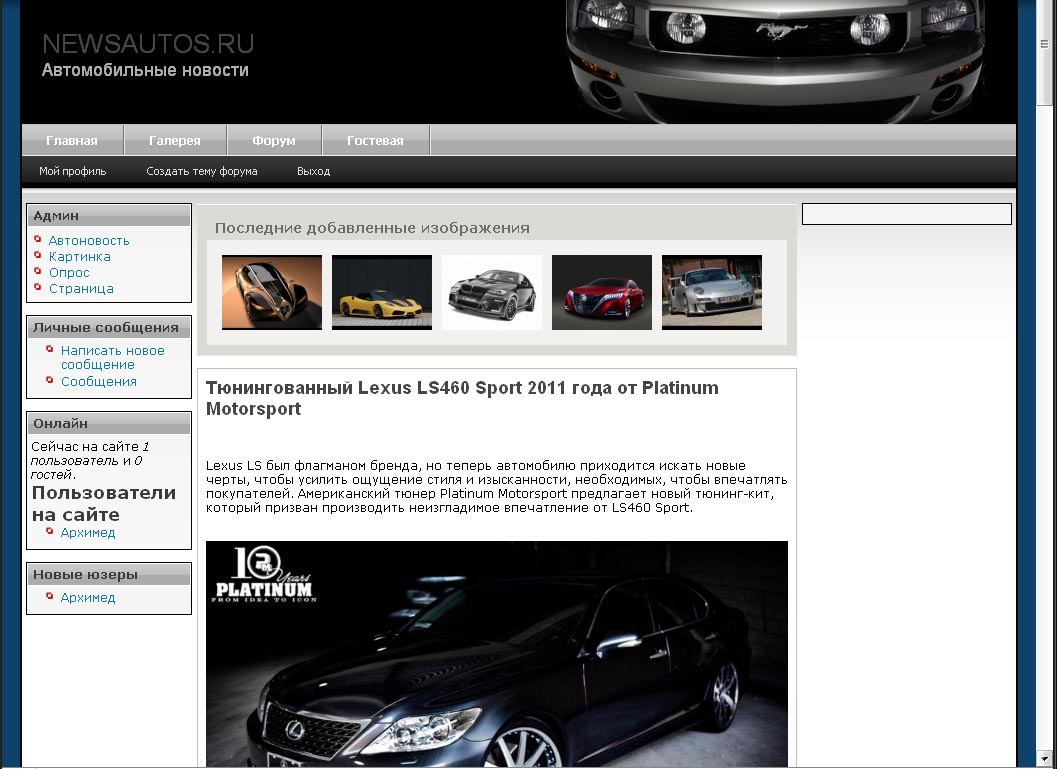Open the Сообщения link
The height and width of the screenshot is (769, 1057).
click(x=98, y=381)
